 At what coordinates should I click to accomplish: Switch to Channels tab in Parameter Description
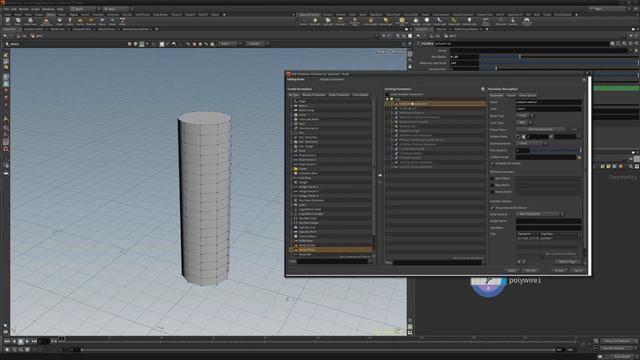pyautogui.click(x=511, y=96)
